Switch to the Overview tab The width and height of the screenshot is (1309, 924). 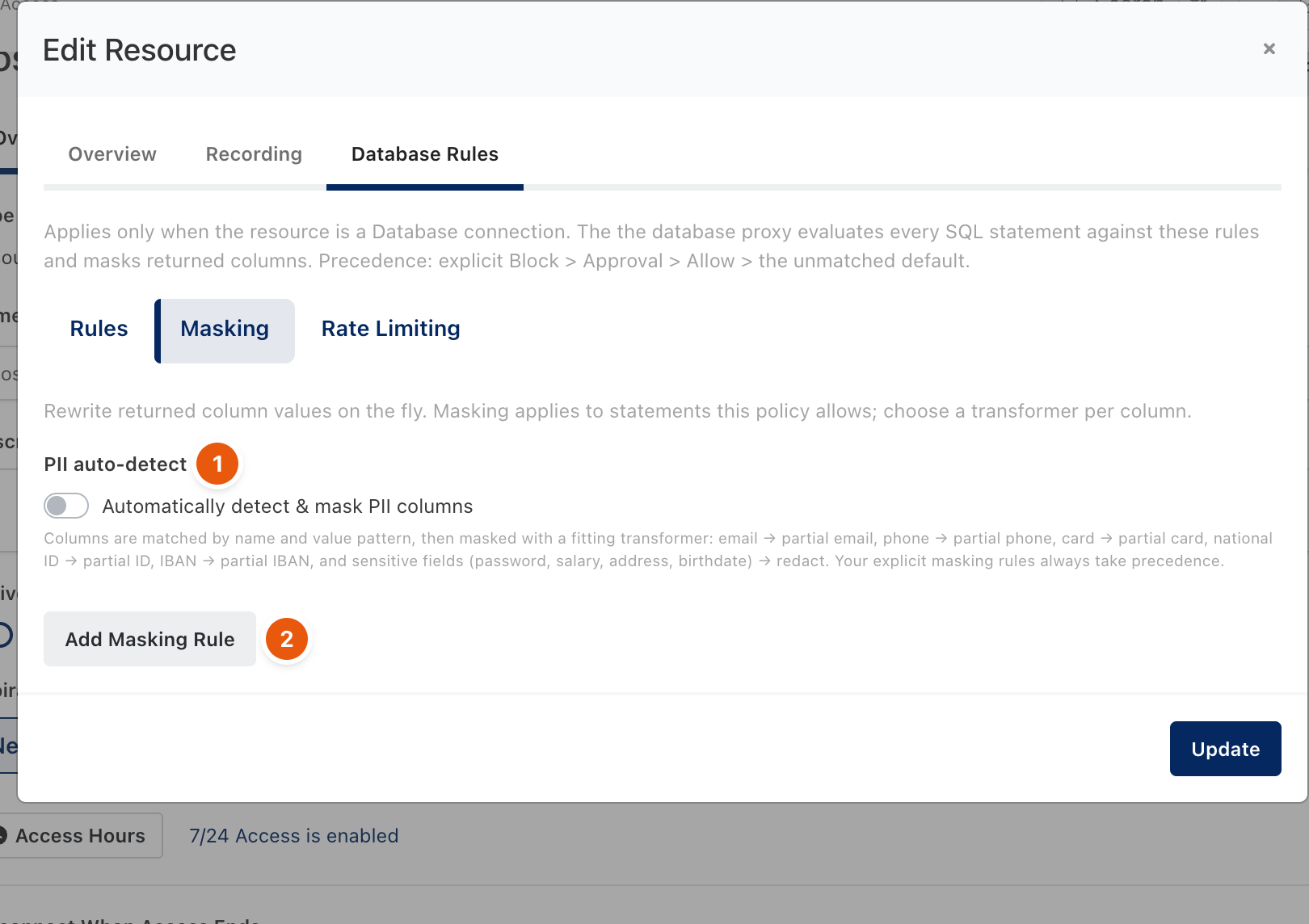112,154
